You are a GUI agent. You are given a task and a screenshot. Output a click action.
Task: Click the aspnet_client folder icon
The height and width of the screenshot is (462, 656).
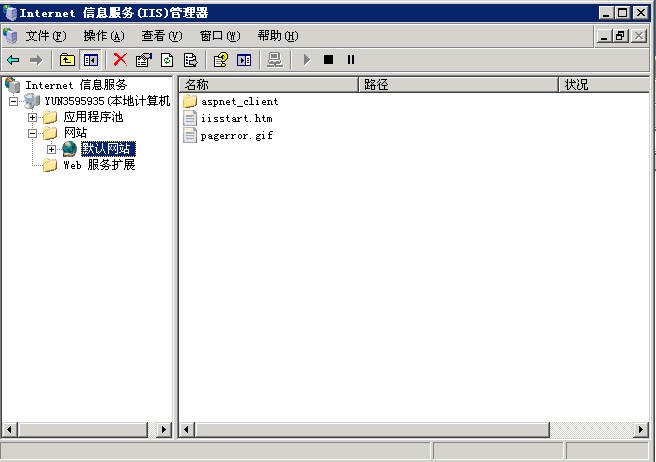pos(190,101)
